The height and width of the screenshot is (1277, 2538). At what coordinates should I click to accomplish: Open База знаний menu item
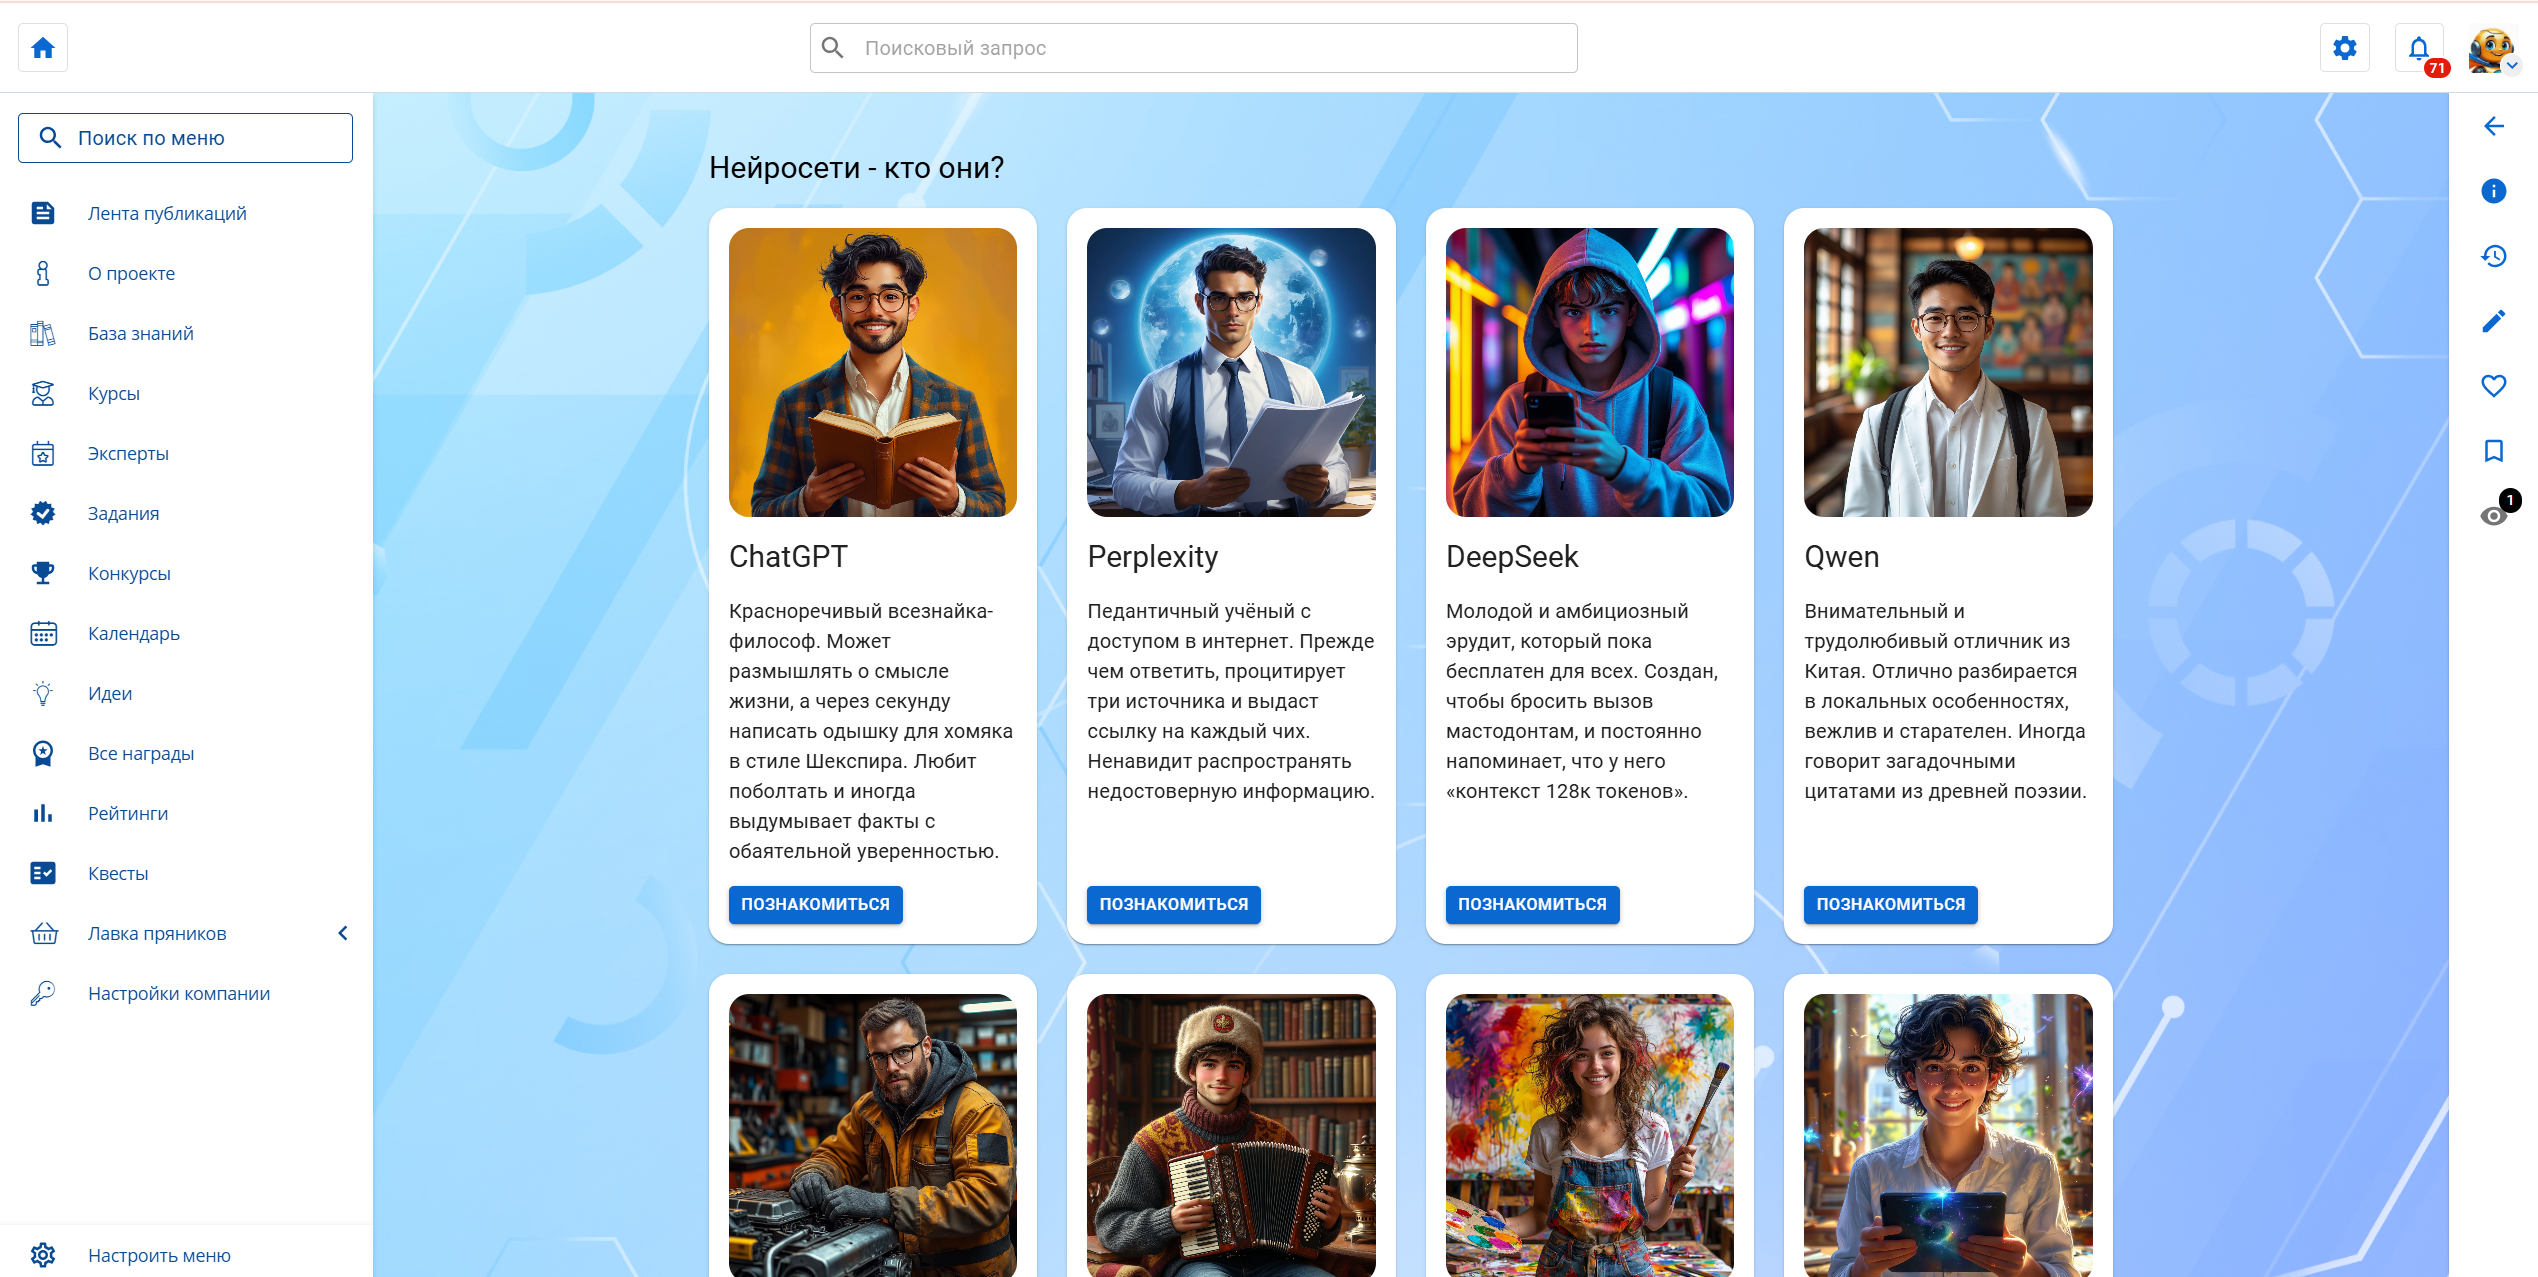(141, 333)
